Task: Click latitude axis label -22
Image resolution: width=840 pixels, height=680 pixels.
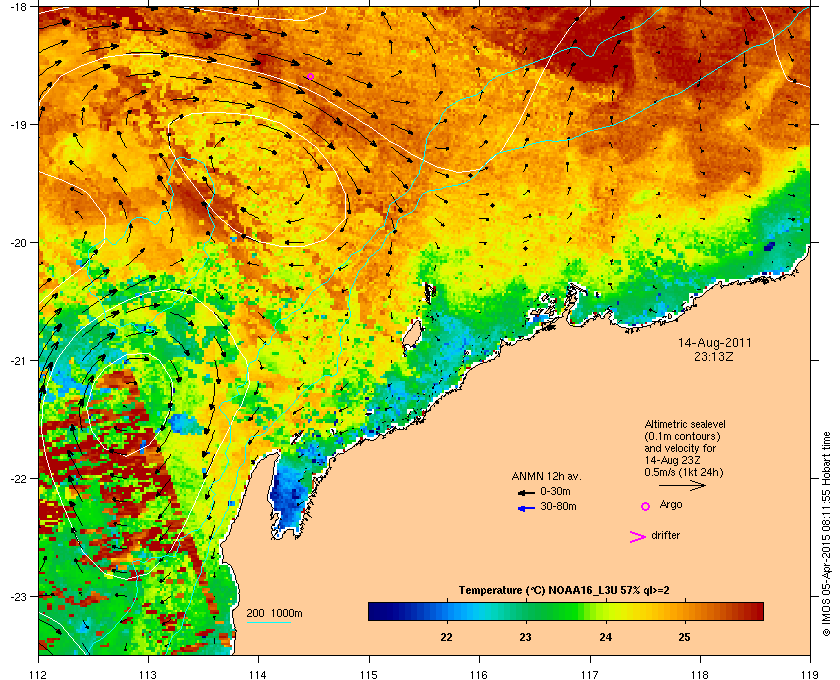Action: [x=18, y=479]
